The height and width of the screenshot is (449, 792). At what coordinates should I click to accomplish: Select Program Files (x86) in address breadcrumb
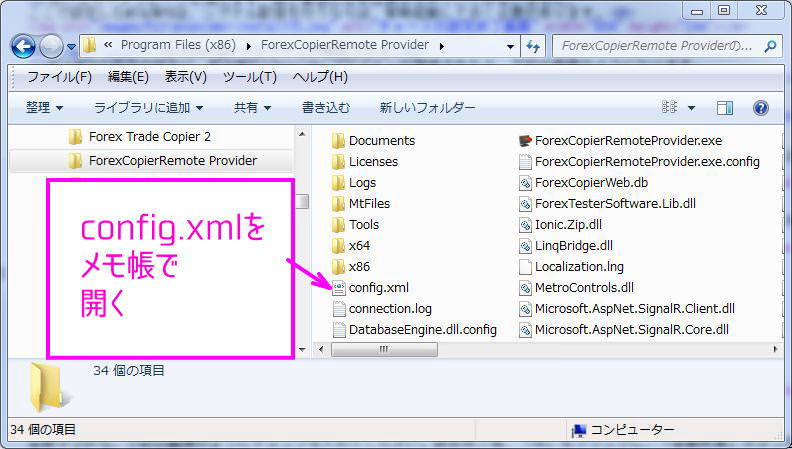[x=178, y=45]
